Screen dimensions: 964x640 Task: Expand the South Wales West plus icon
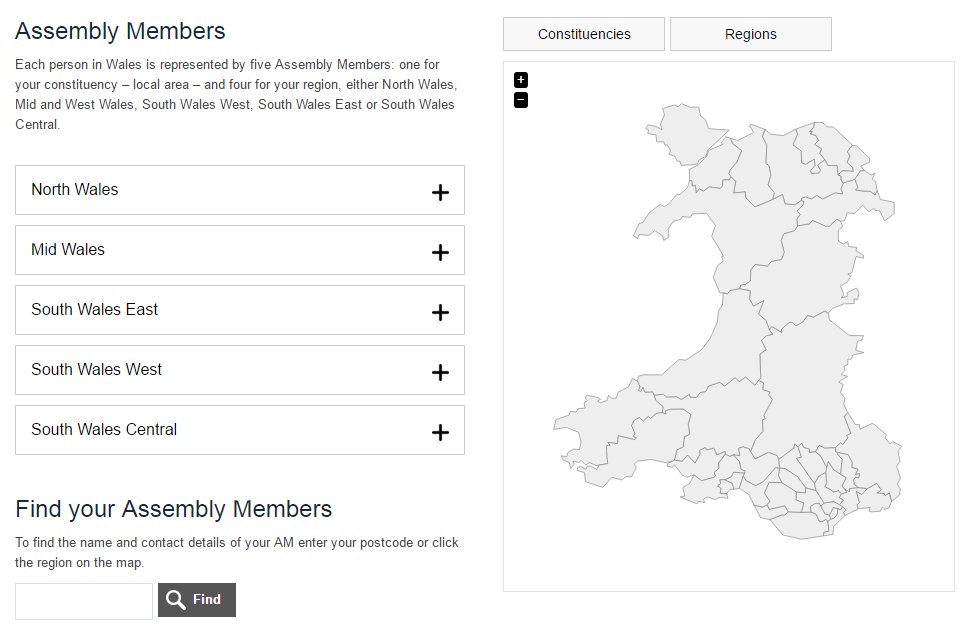coord(440,372)
